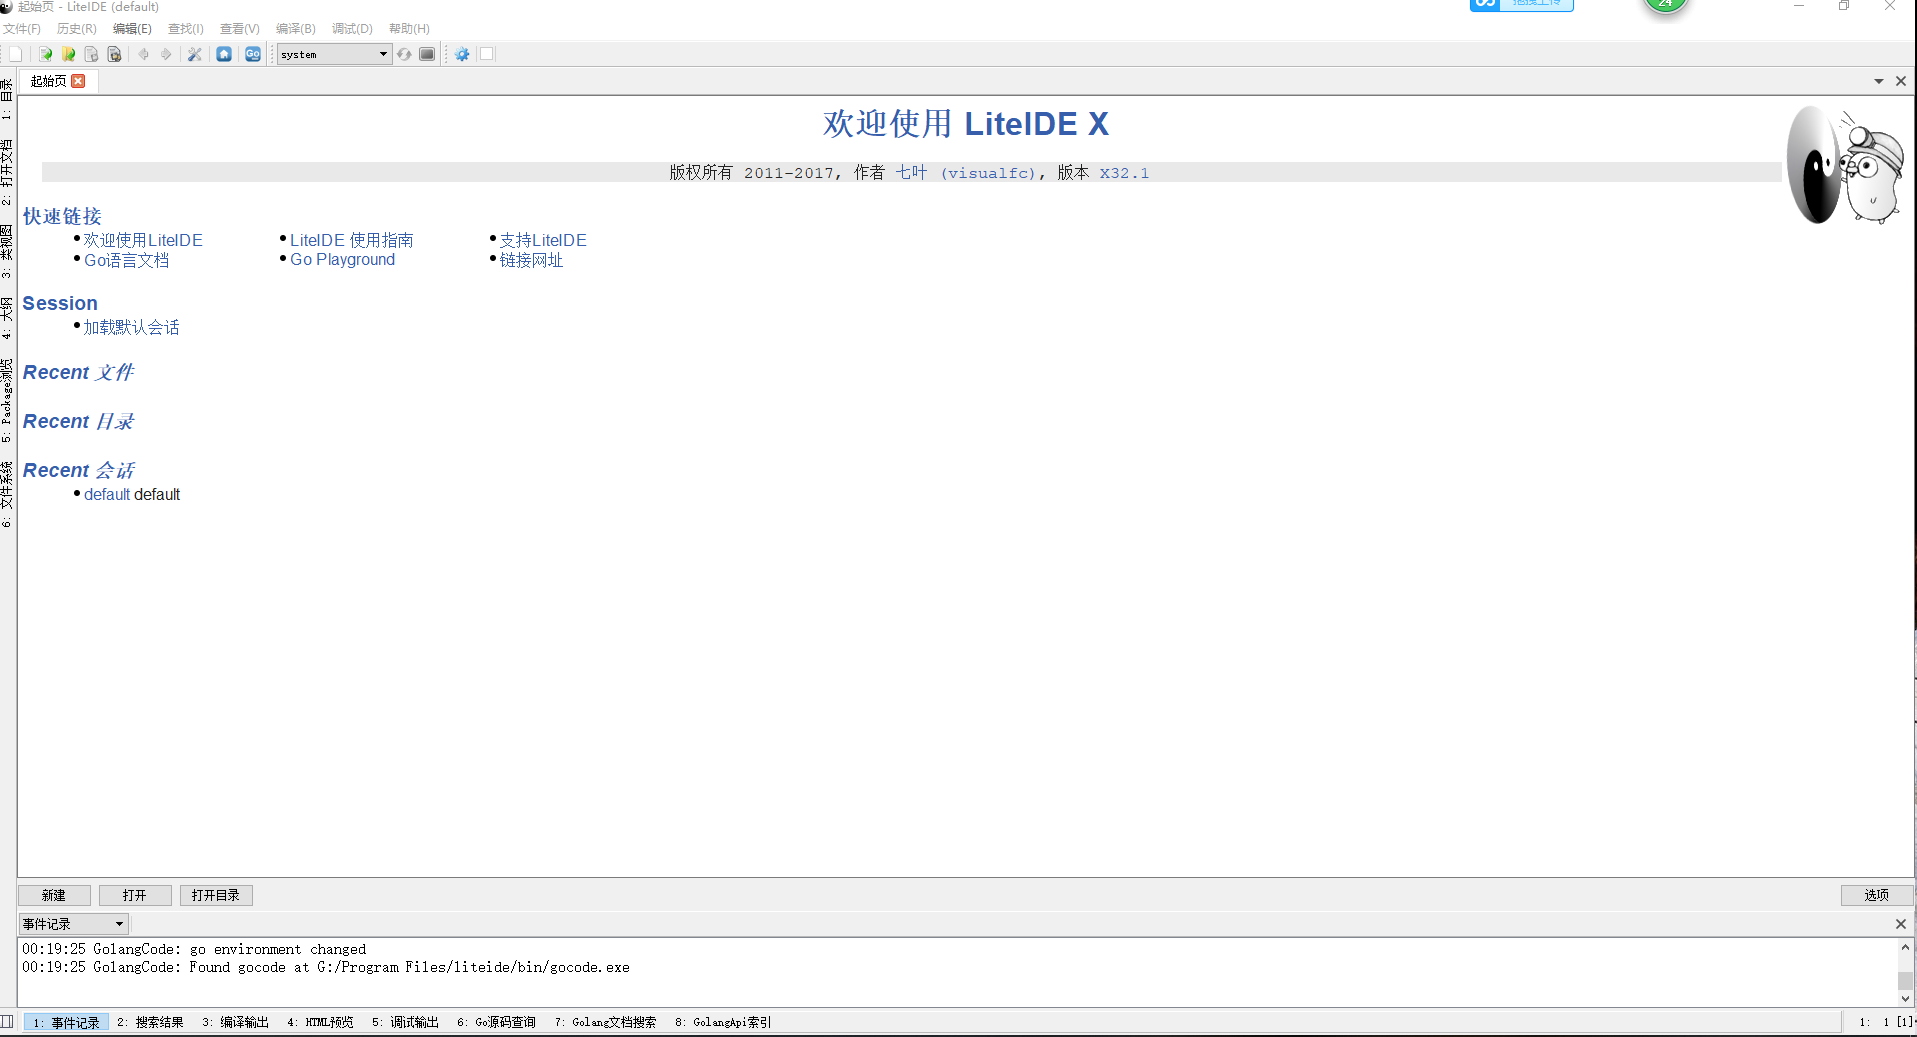Click the 加载默认会话 session link
Image resolution: width=1917 pixels, height=1037 pixels.
131,327
